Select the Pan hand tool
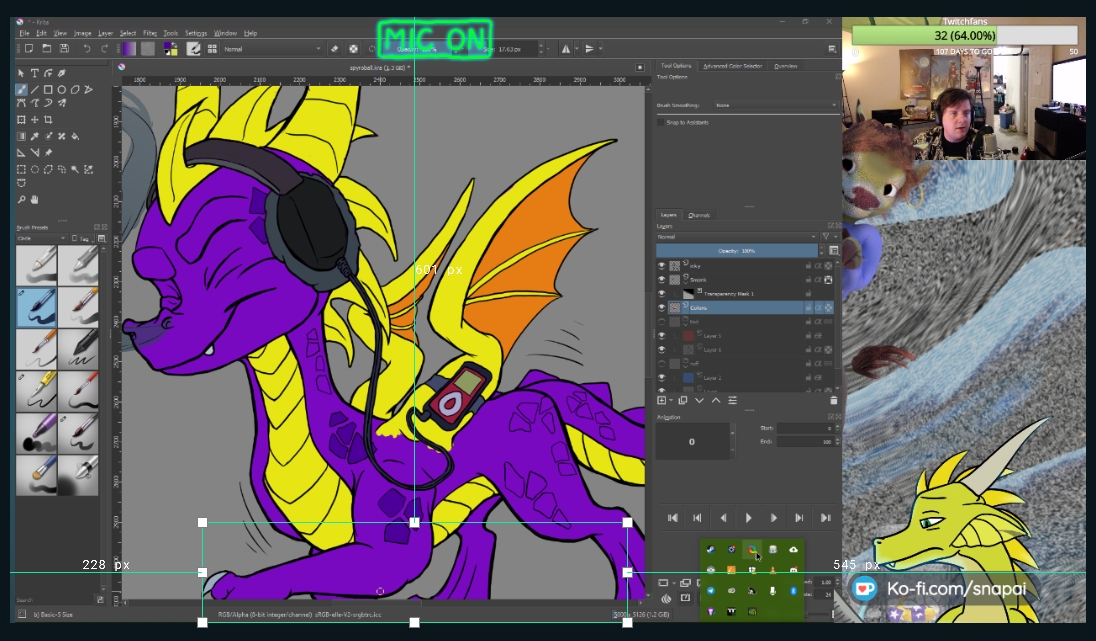 34,200
